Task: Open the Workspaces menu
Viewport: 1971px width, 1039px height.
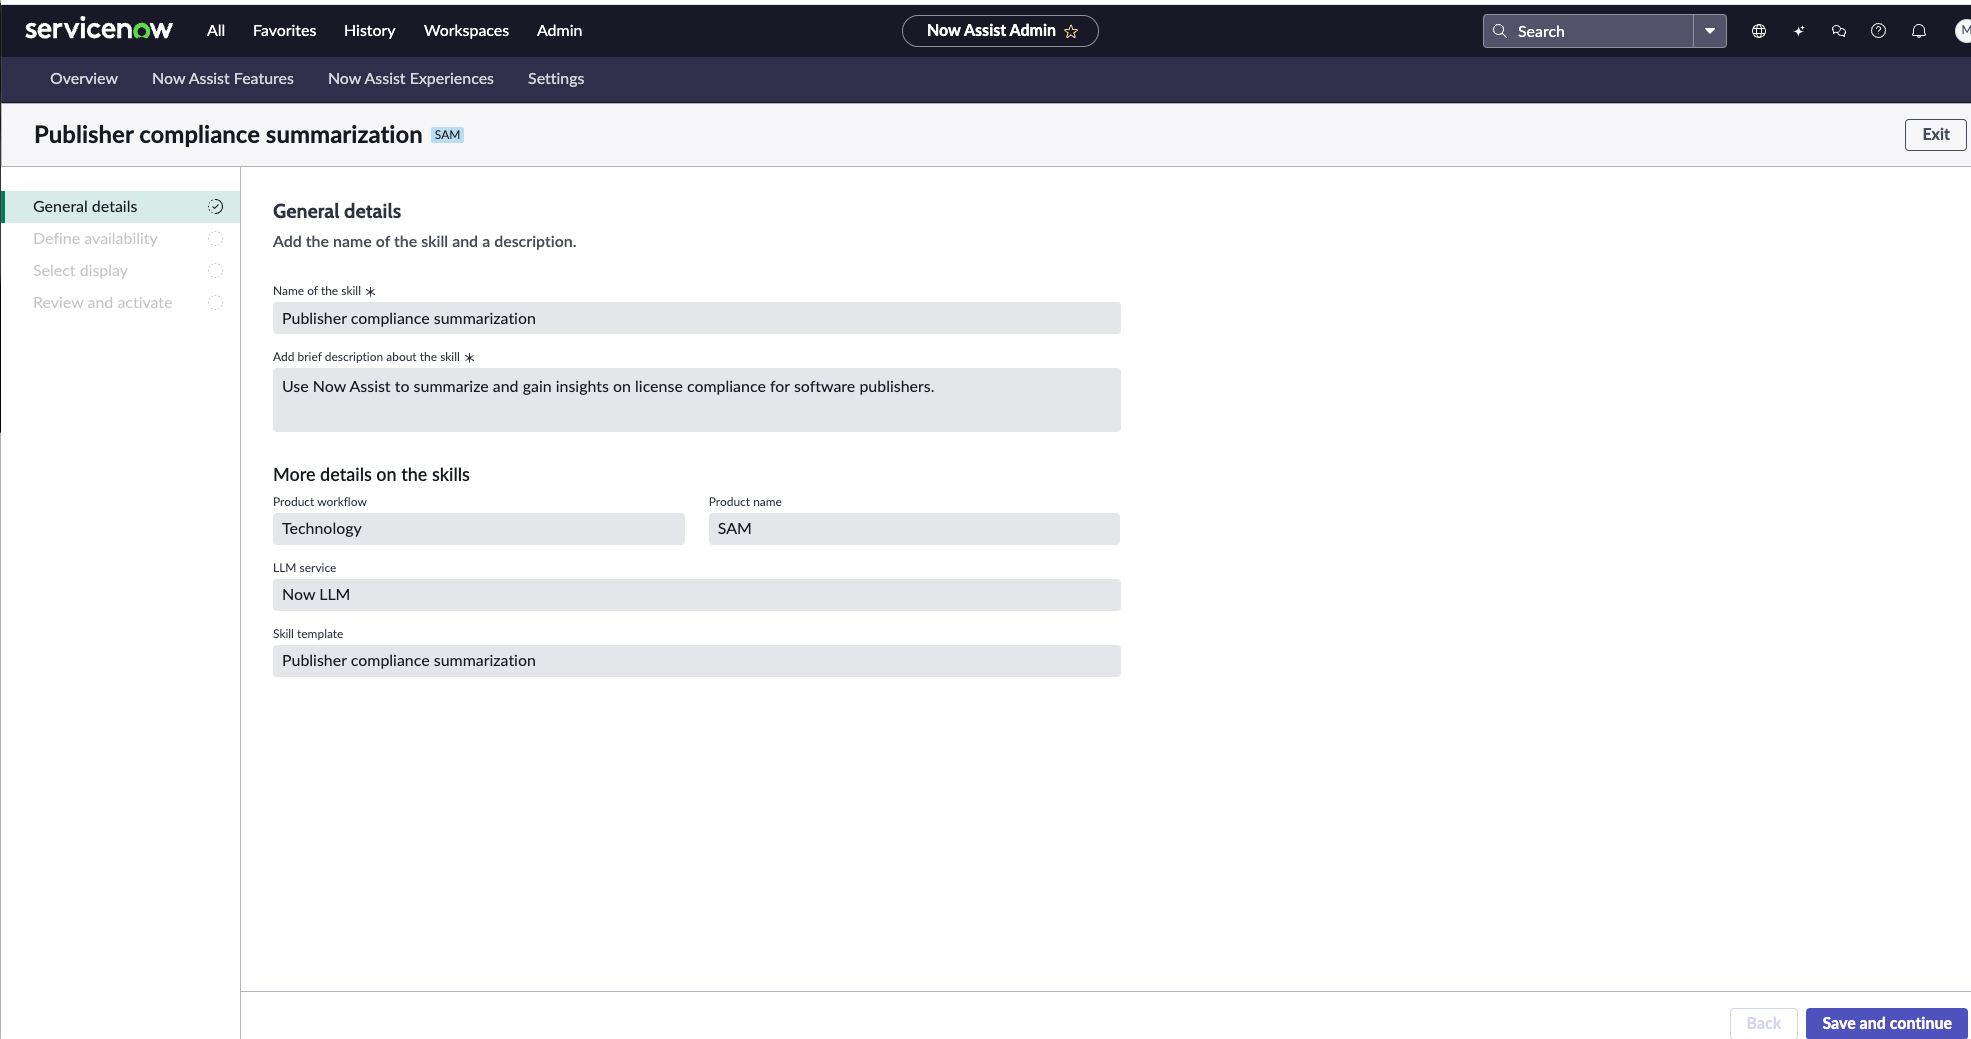Action: [466, 31]
